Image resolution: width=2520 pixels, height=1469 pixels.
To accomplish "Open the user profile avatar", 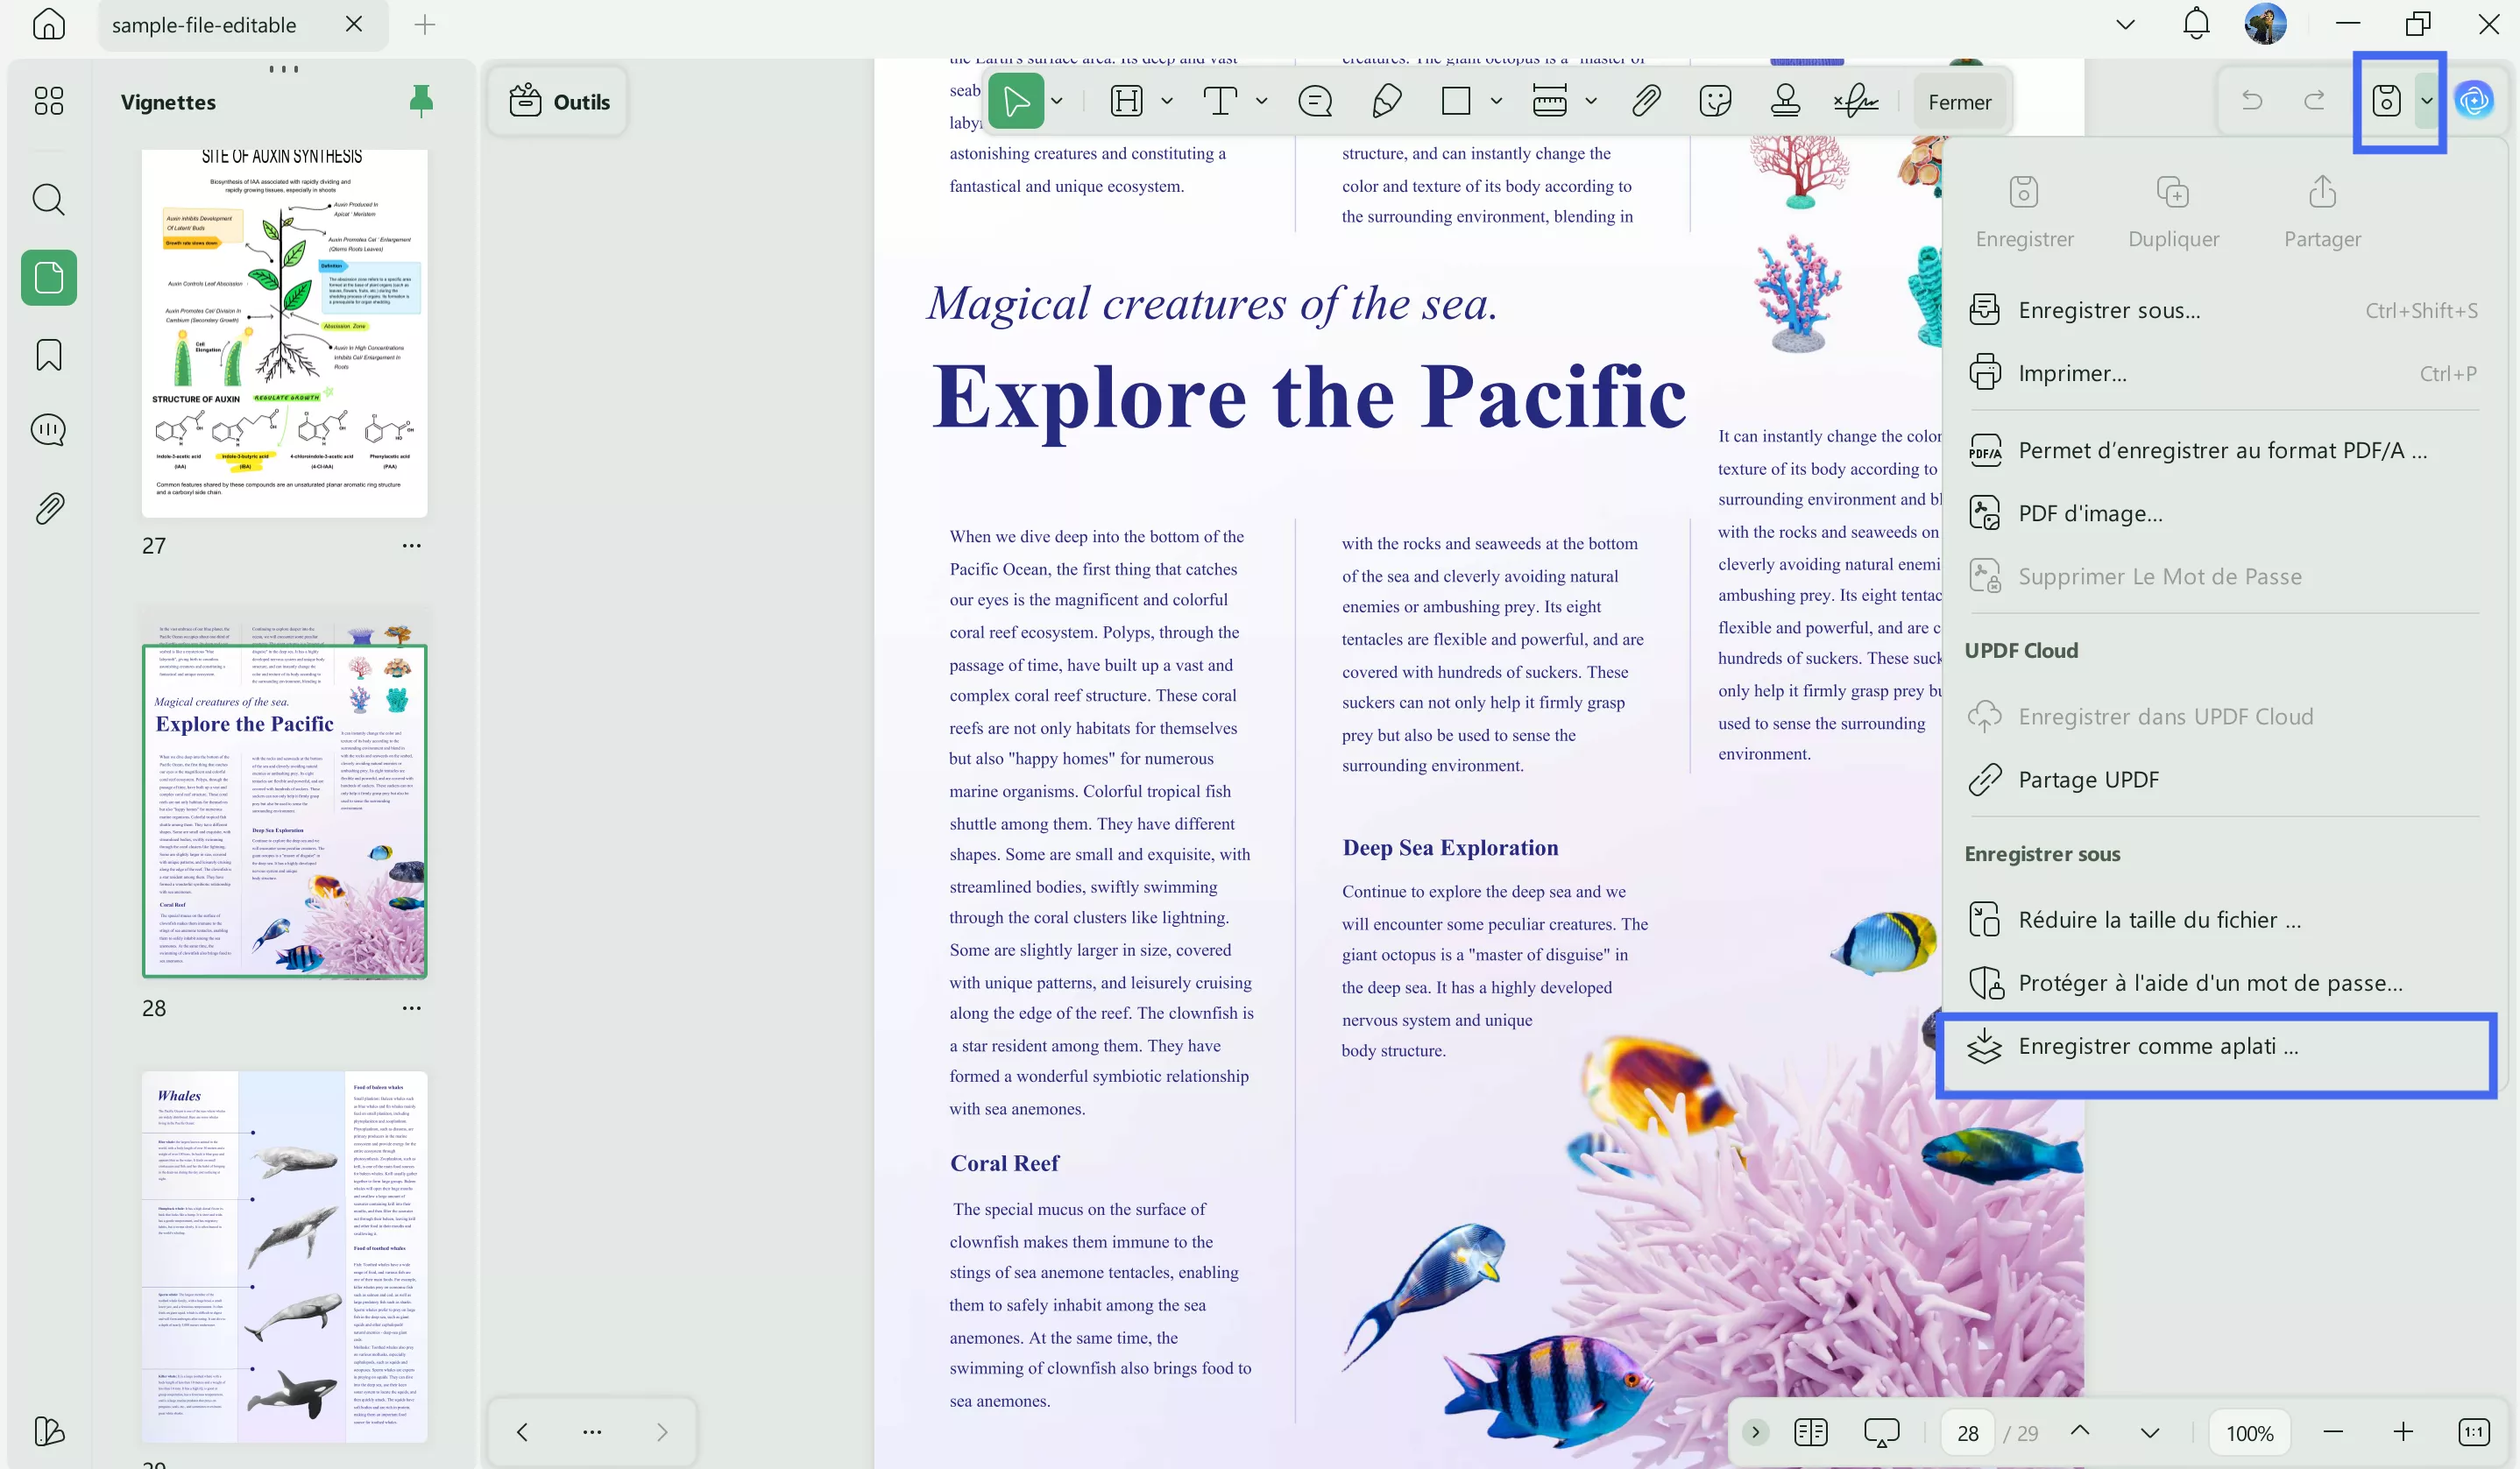I will (2265, 24).
